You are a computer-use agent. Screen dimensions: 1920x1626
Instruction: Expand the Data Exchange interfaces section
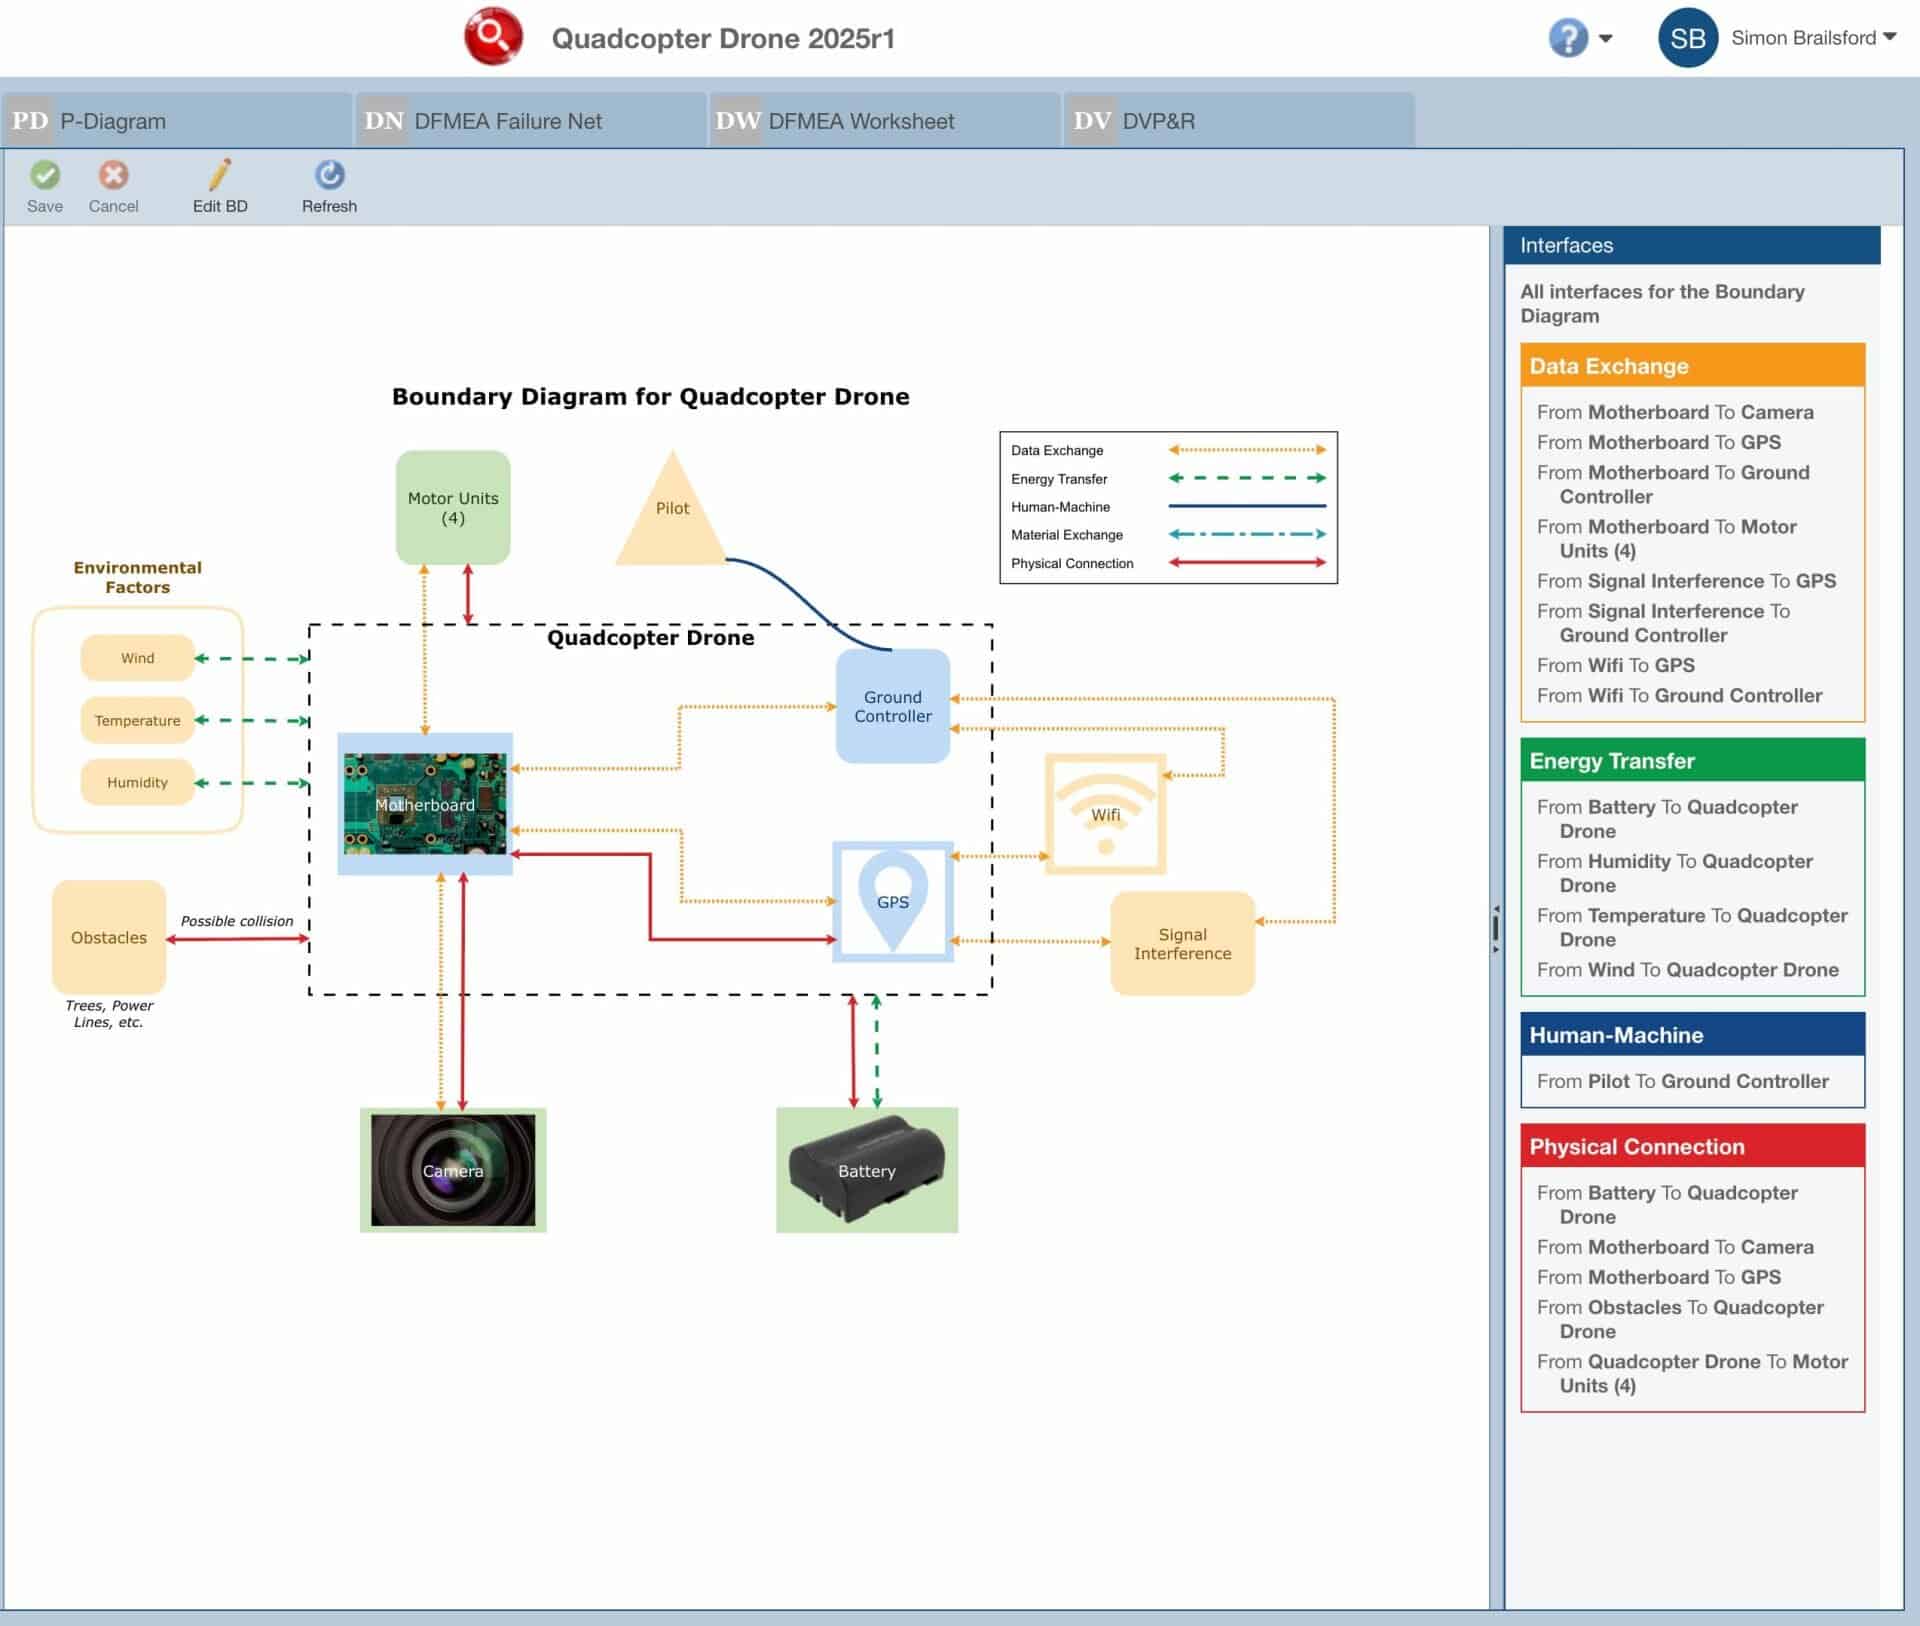point(1693,366)
